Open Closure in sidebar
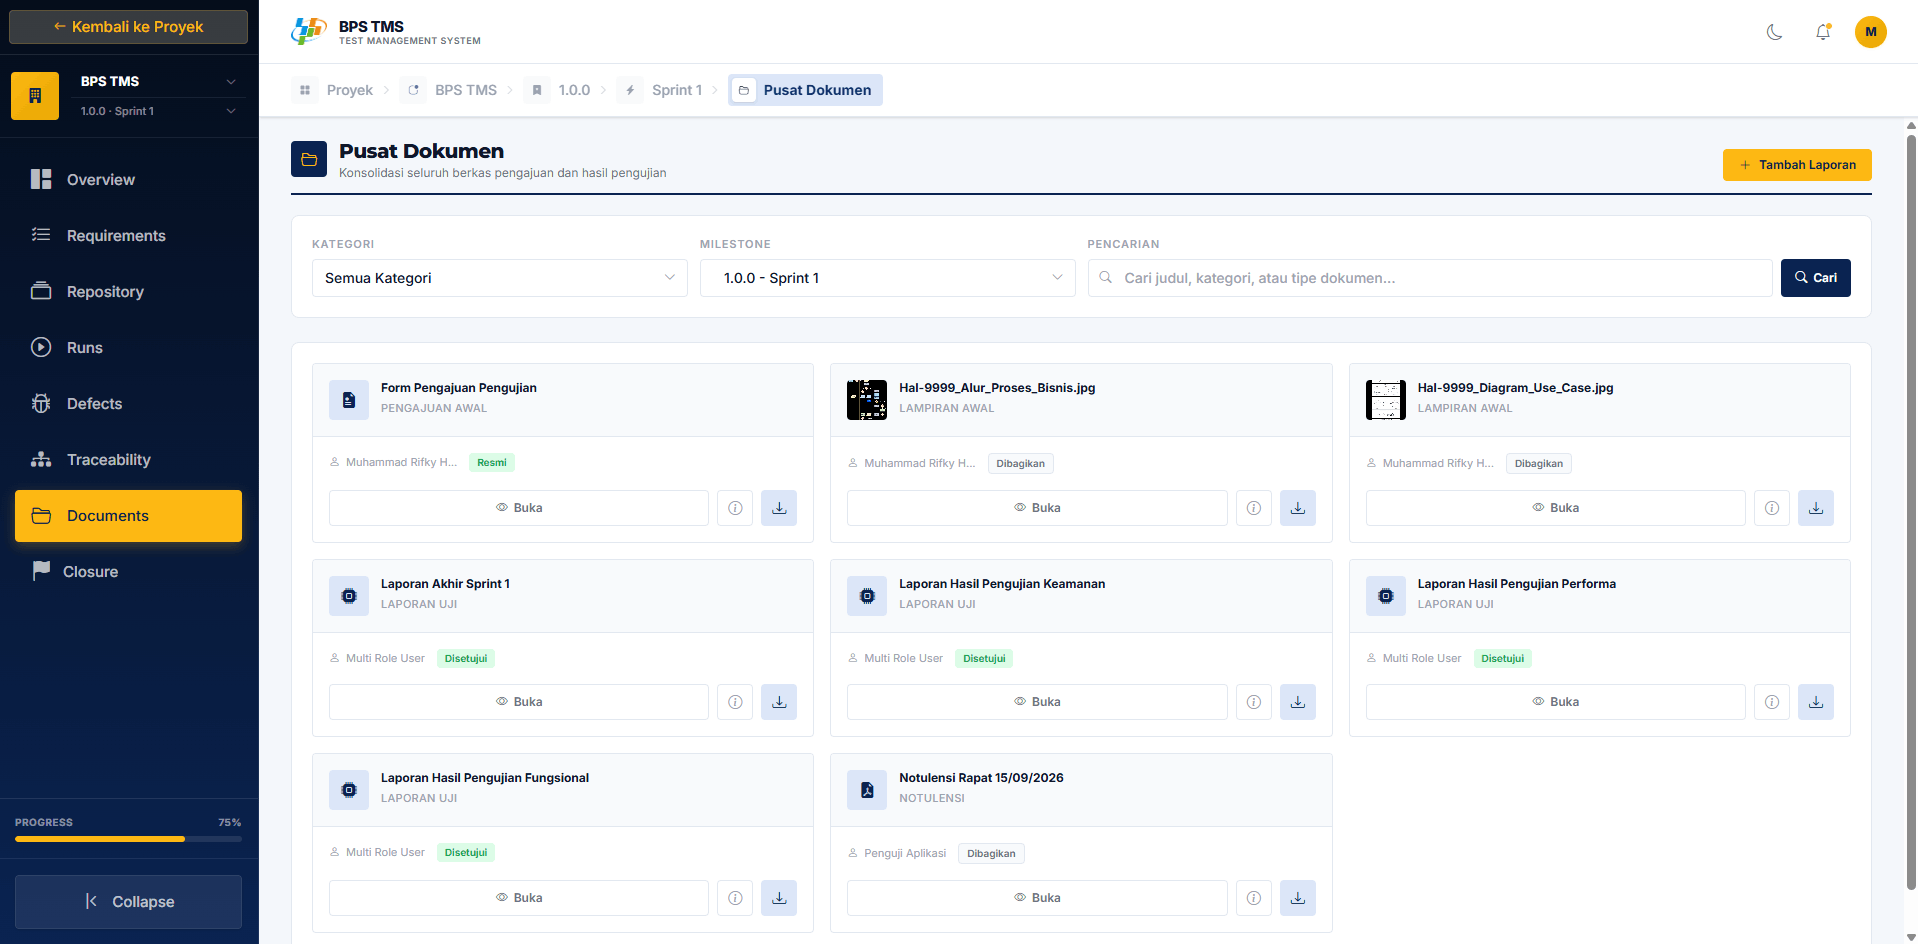The image size is (1918, 944). pos(128,572)
